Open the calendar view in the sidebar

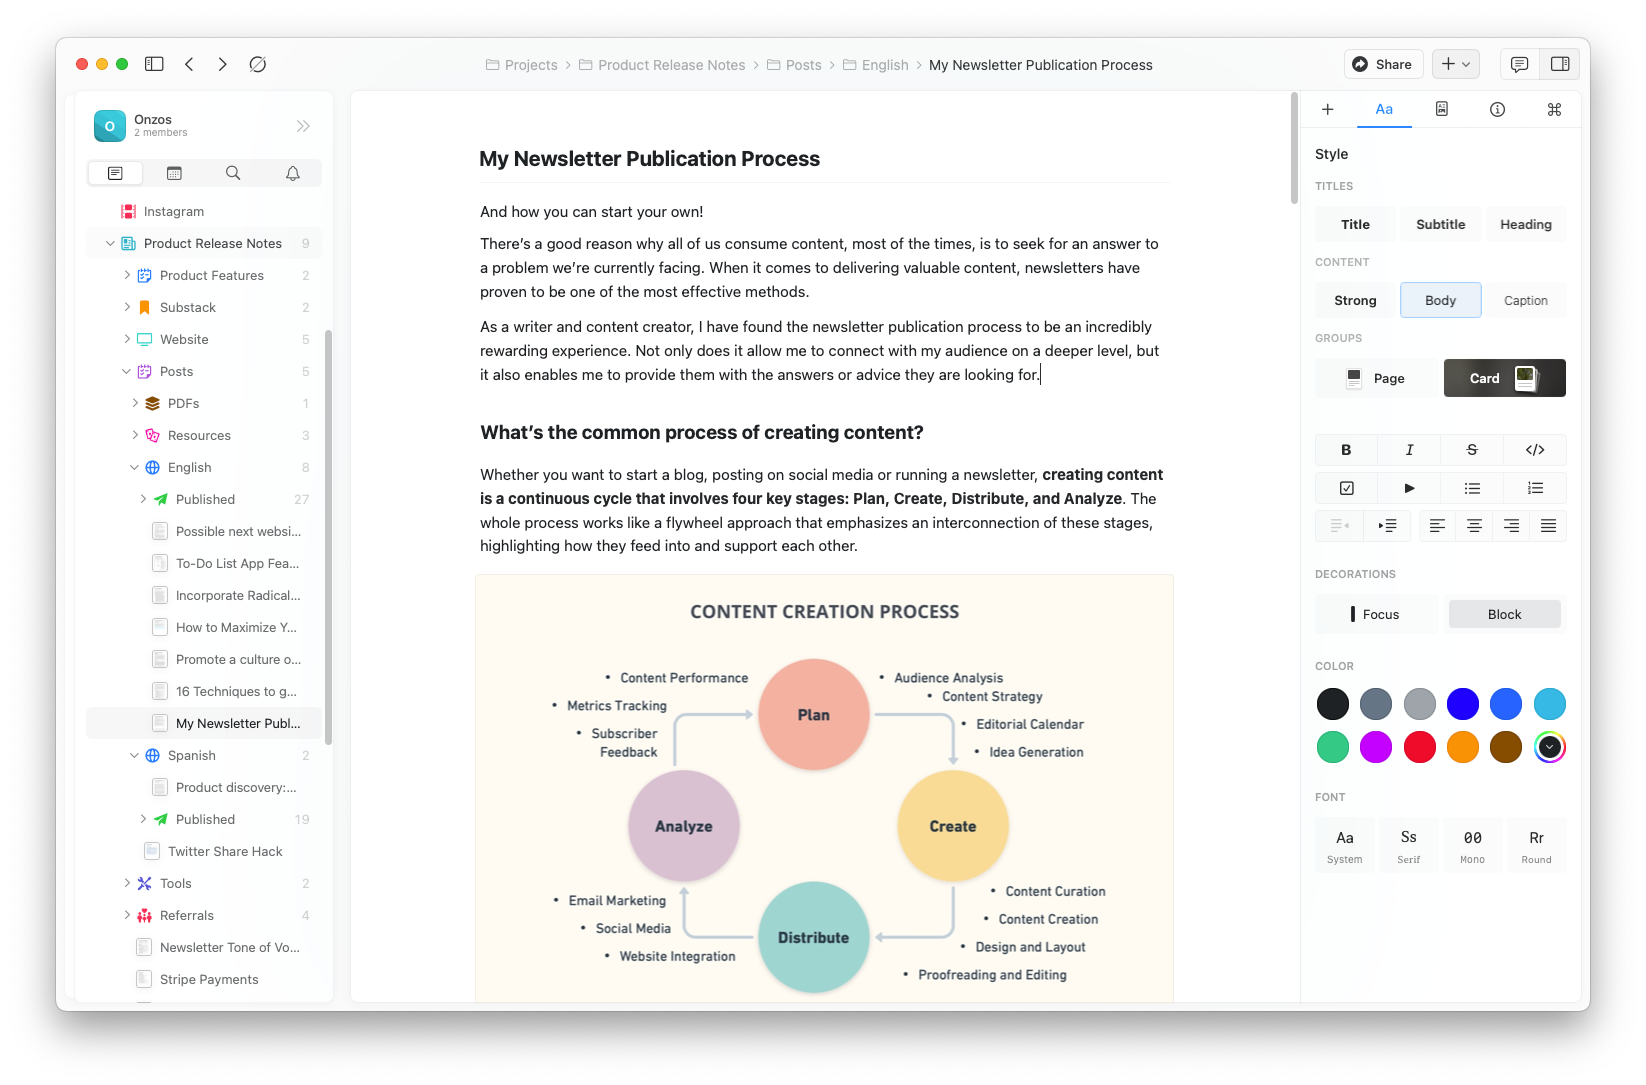click(x=174, y=173)
